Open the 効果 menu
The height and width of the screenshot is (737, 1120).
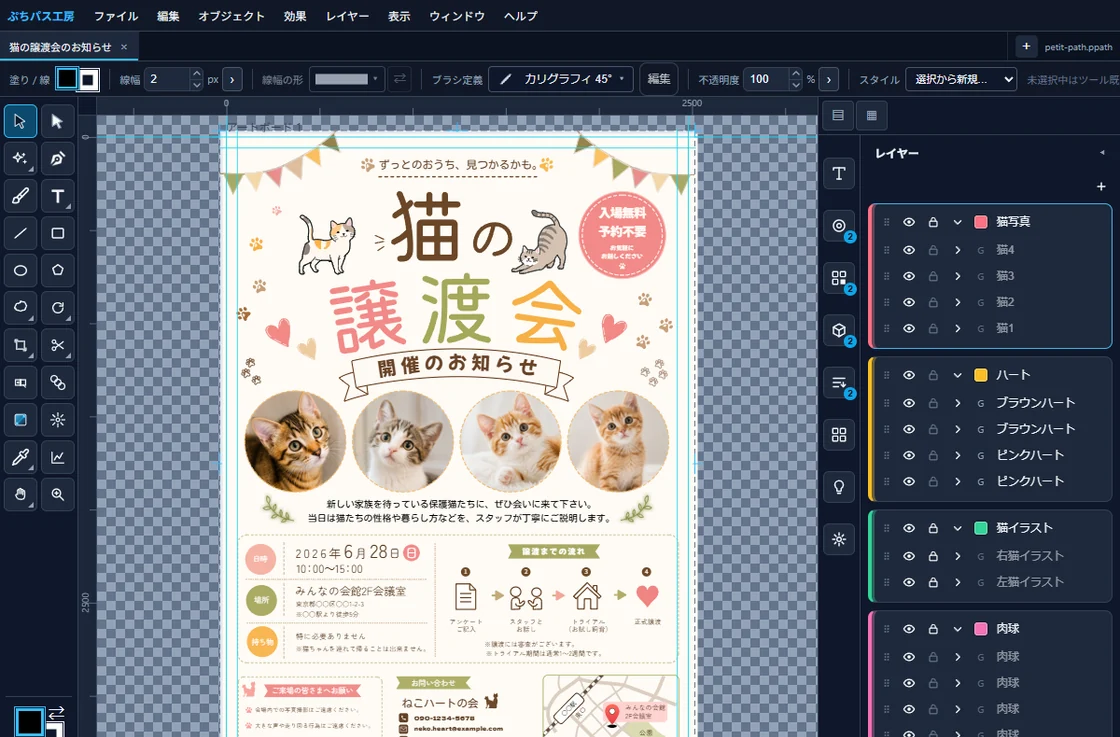[295, 16]
